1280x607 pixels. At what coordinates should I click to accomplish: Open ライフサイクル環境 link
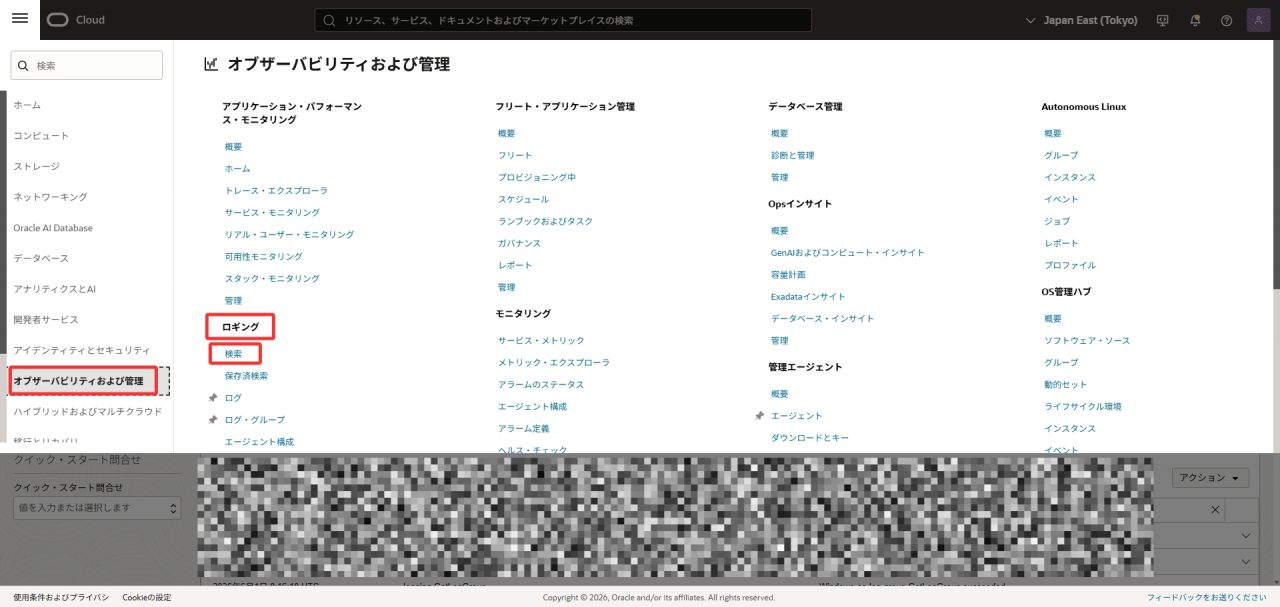click(x=1083, y=407)
